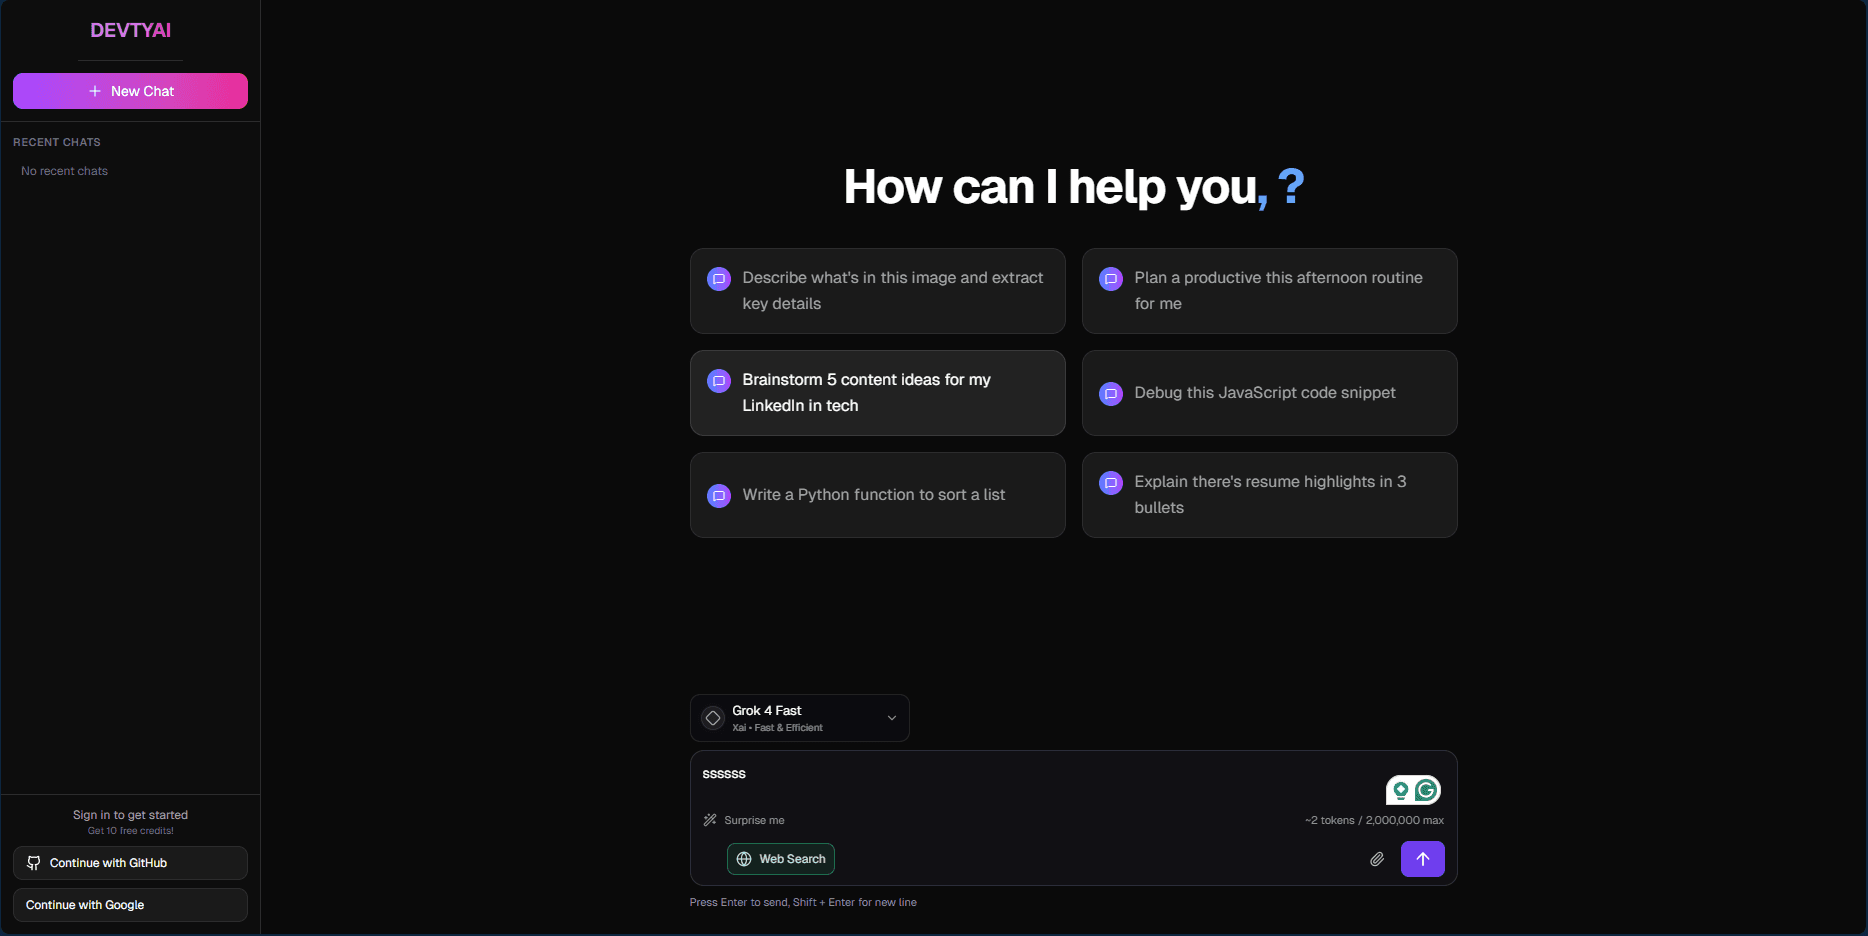Click the GitHub logo icon in sidebar
Screen dimensions: 1868x936
point(34,863)
